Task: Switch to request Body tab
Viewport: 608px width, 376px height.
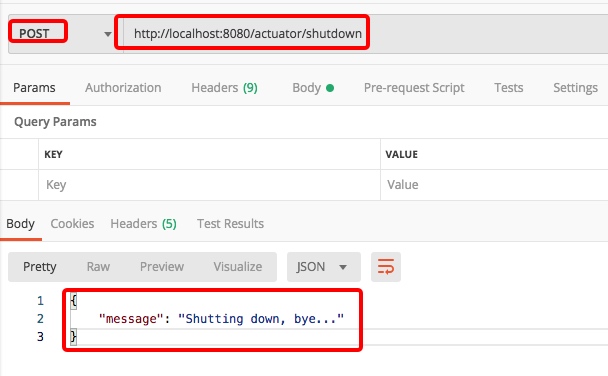Action: (313, 88)
